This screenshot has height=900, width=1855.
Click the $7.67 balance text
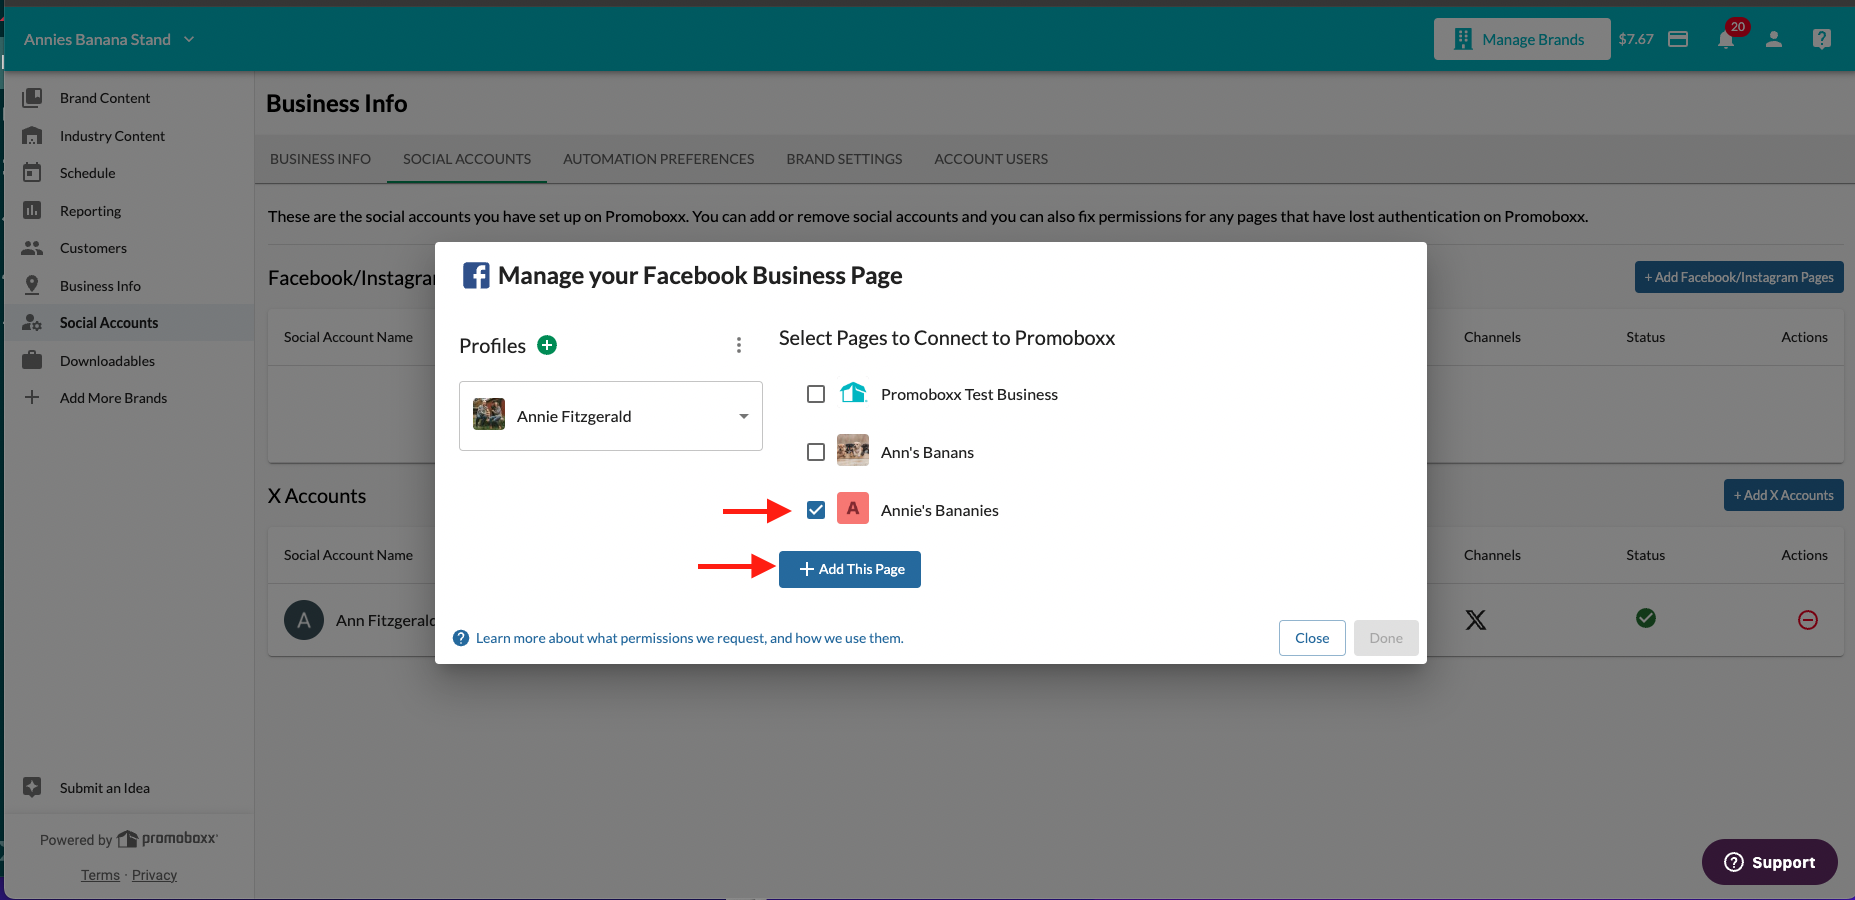pos(1636,39)
